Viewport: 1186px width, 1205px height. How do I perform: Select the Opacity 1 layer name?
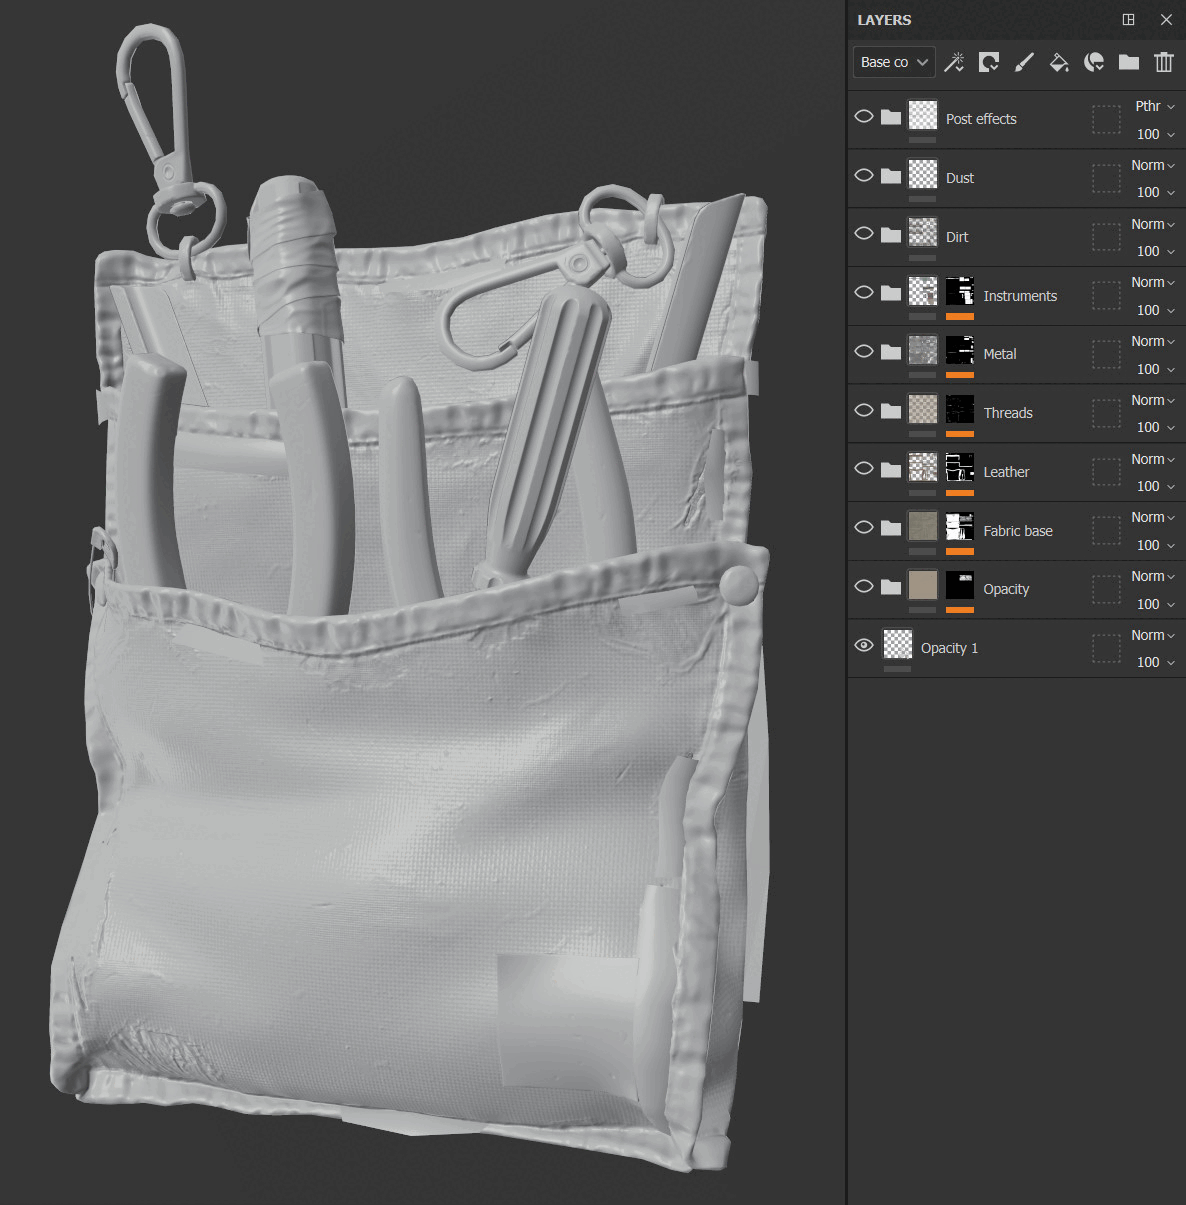point(950,648)
